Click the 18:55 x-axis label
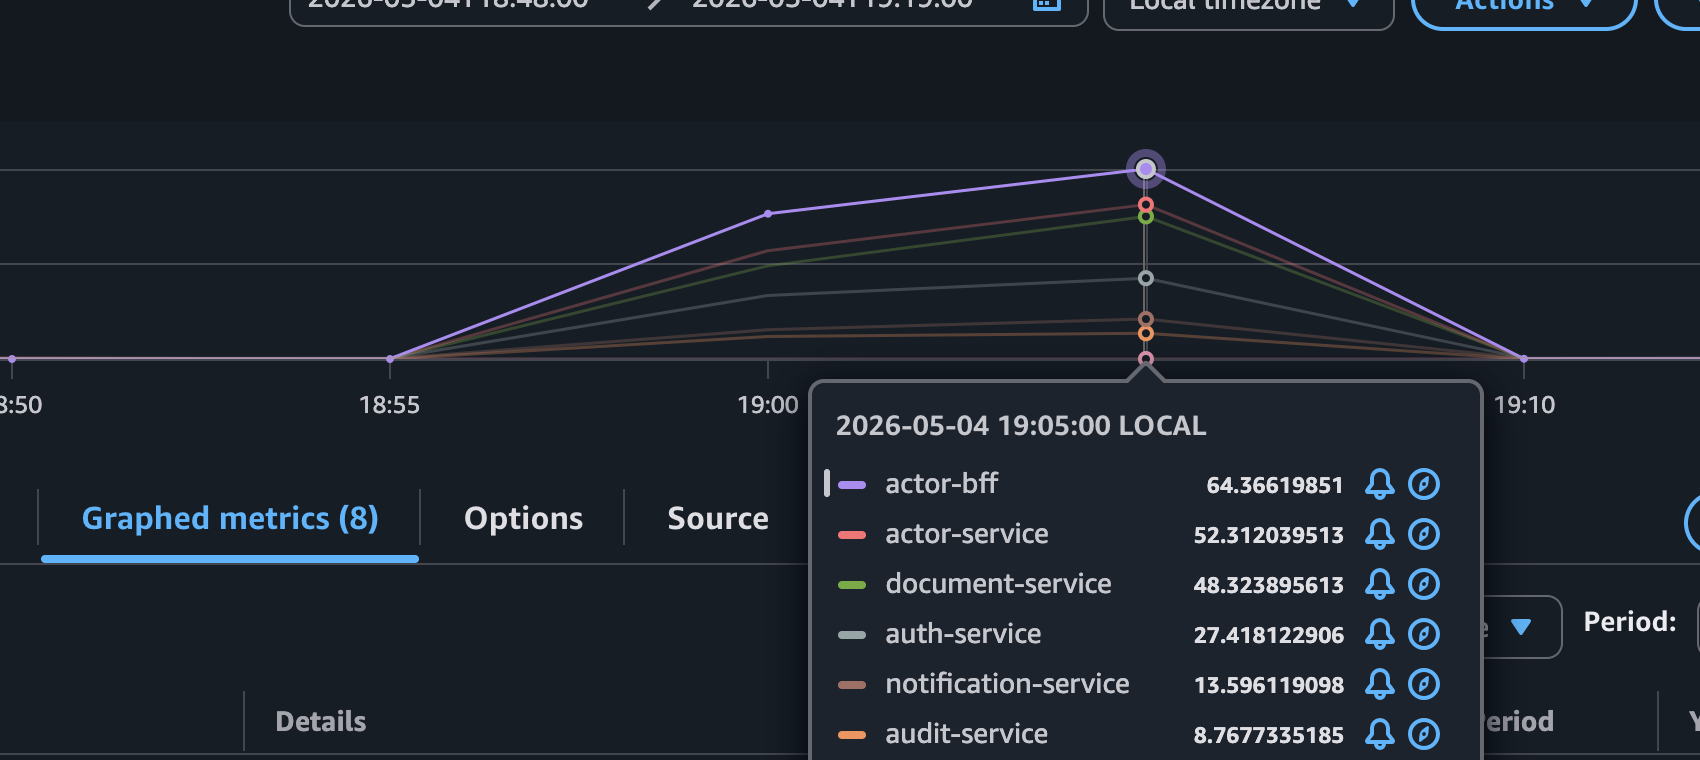 pos(389,405)
